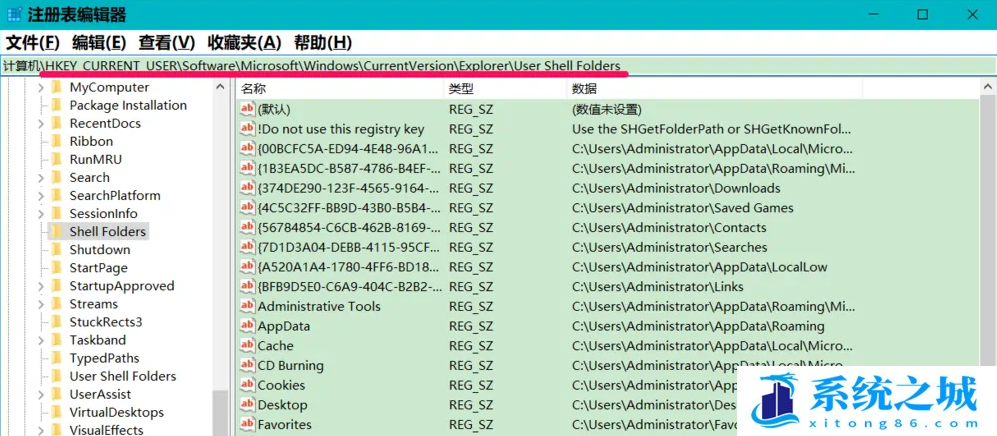Select the TypedPaths key
The height and width of the screenshot is (436, 997).
tap(104, 358)
